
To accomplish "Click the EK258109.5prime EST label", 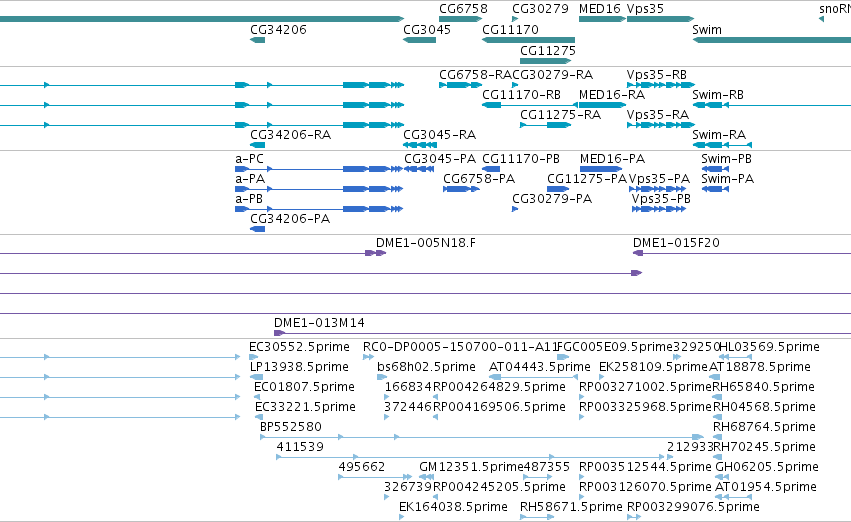I will point(653,367).
